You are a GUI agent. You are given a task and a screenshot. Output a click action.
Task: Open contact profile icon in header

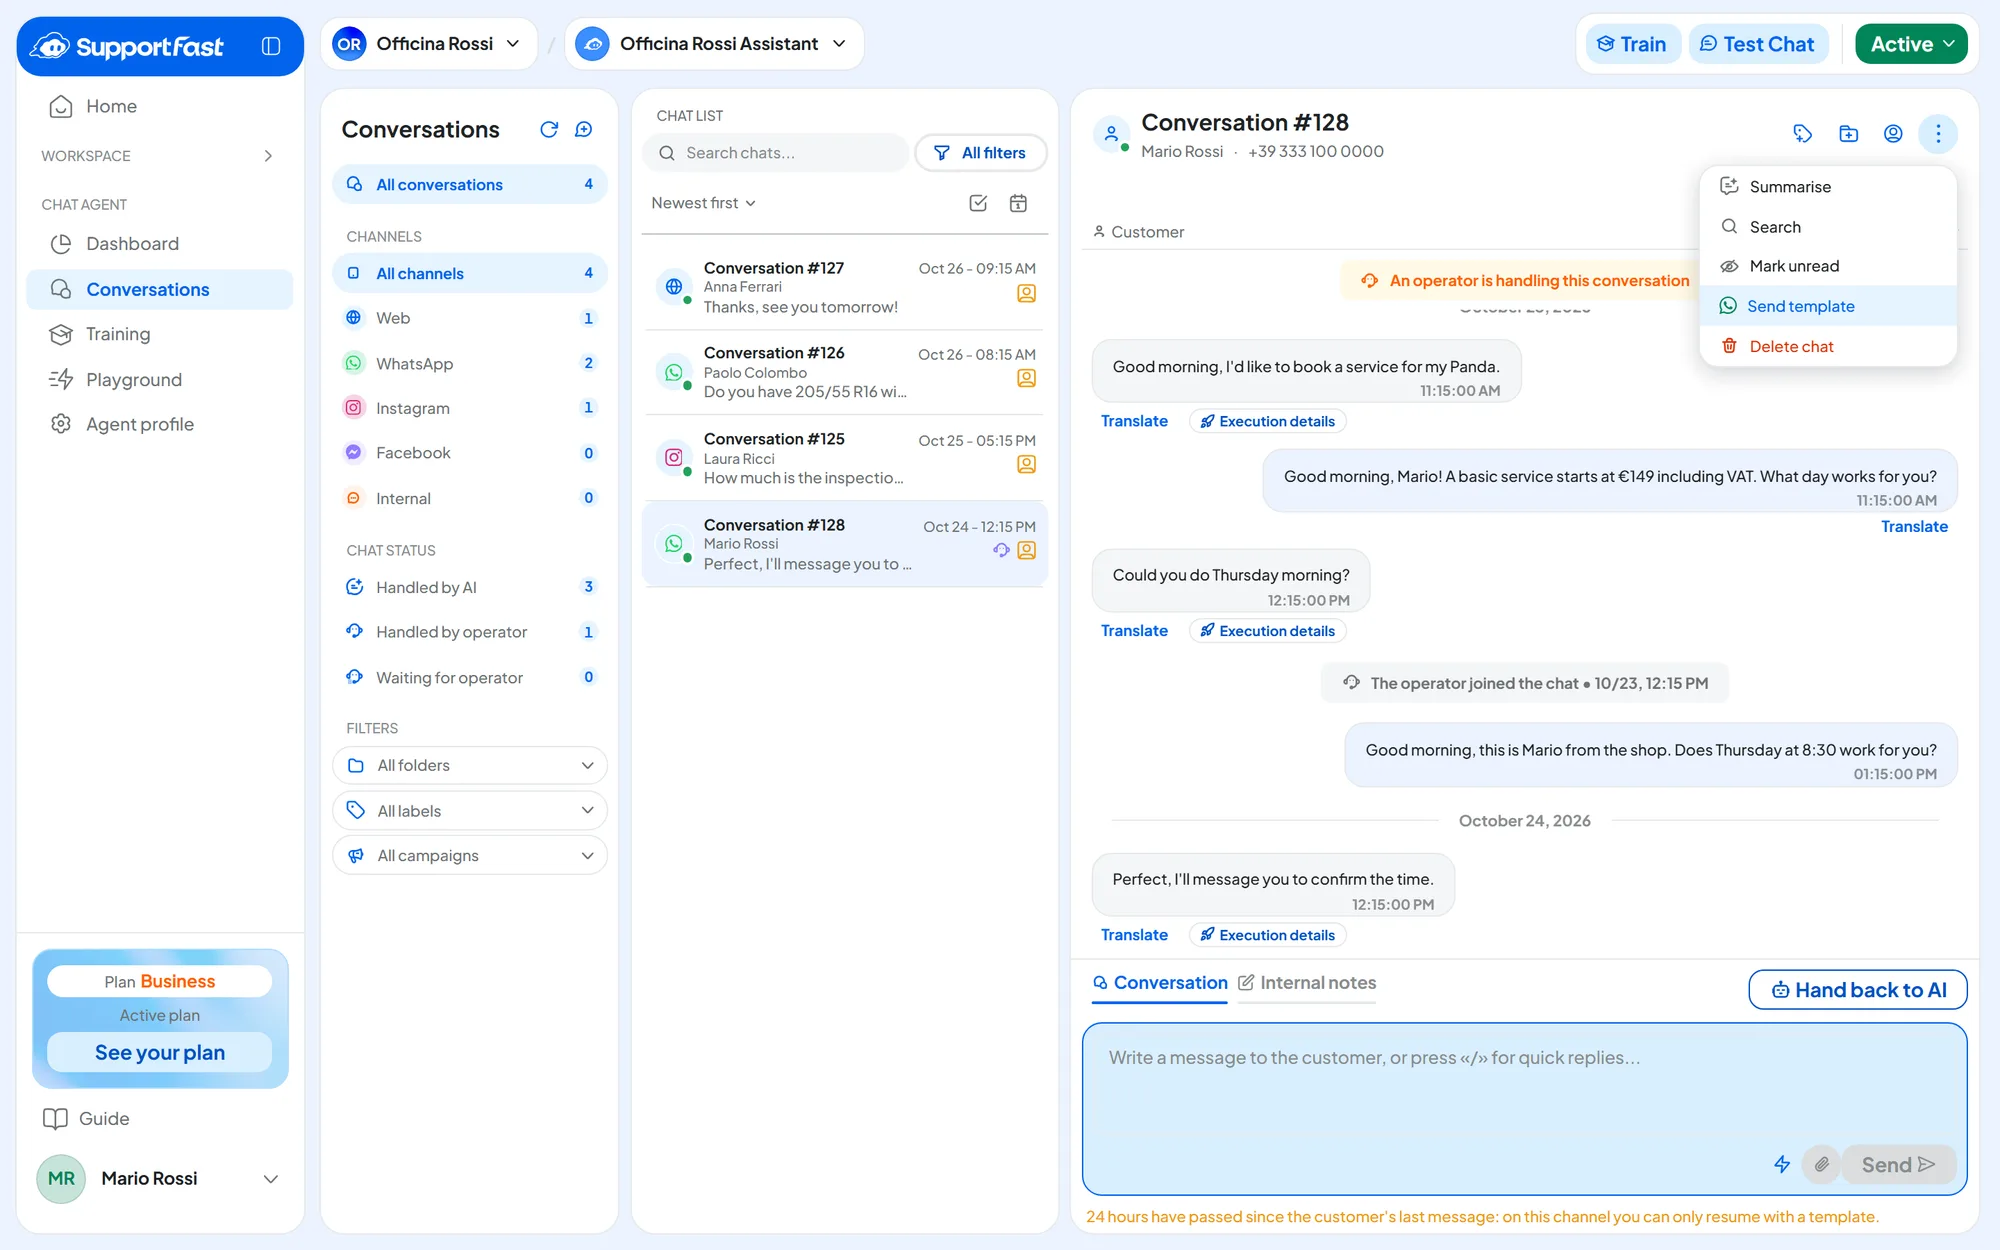[1893, 133]
